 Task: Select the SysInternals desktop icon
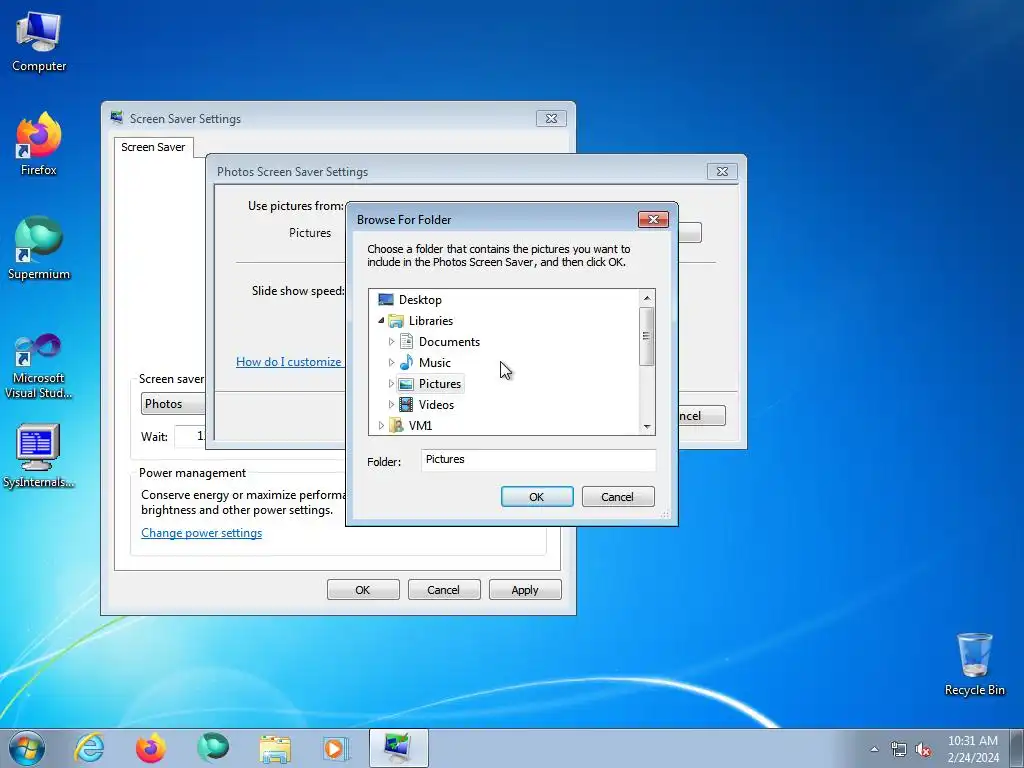pyautogui.click(x=39, y=456)
